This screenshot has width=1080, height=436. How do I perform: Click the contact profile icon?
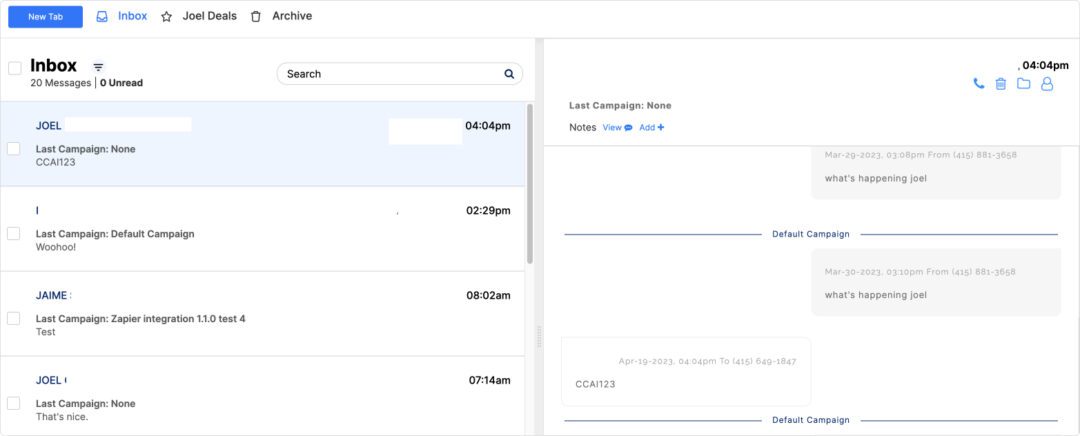point(1047,84)
